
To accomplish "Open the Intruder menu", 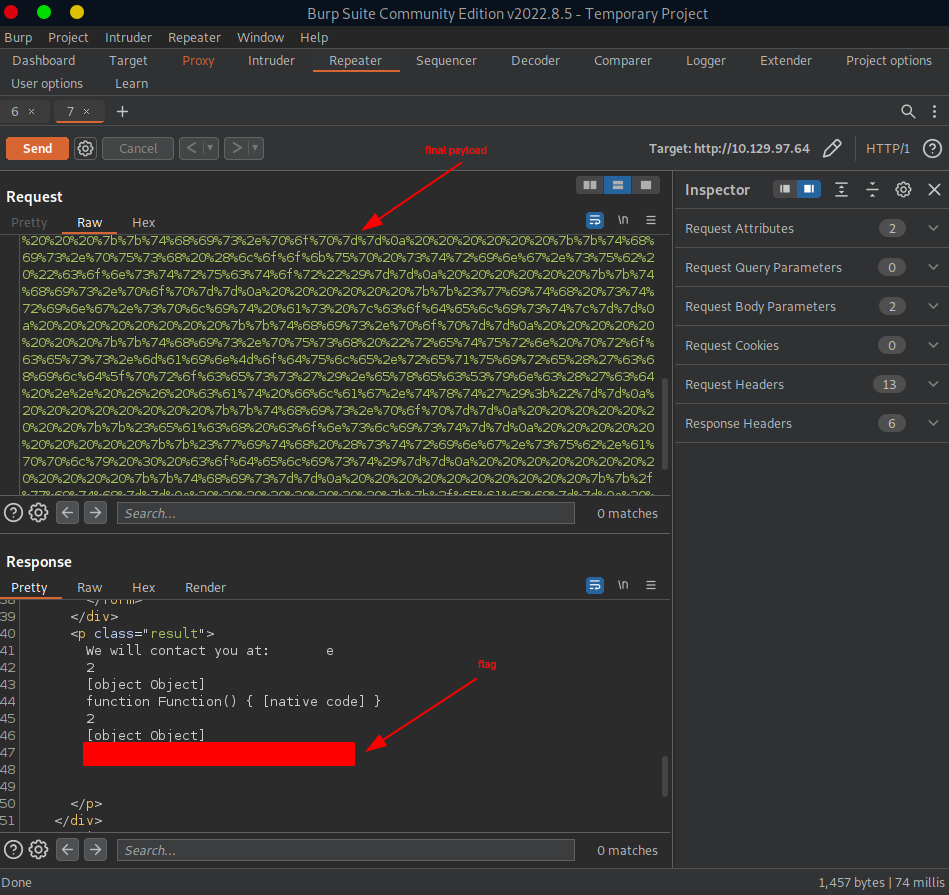I will 128,37.
